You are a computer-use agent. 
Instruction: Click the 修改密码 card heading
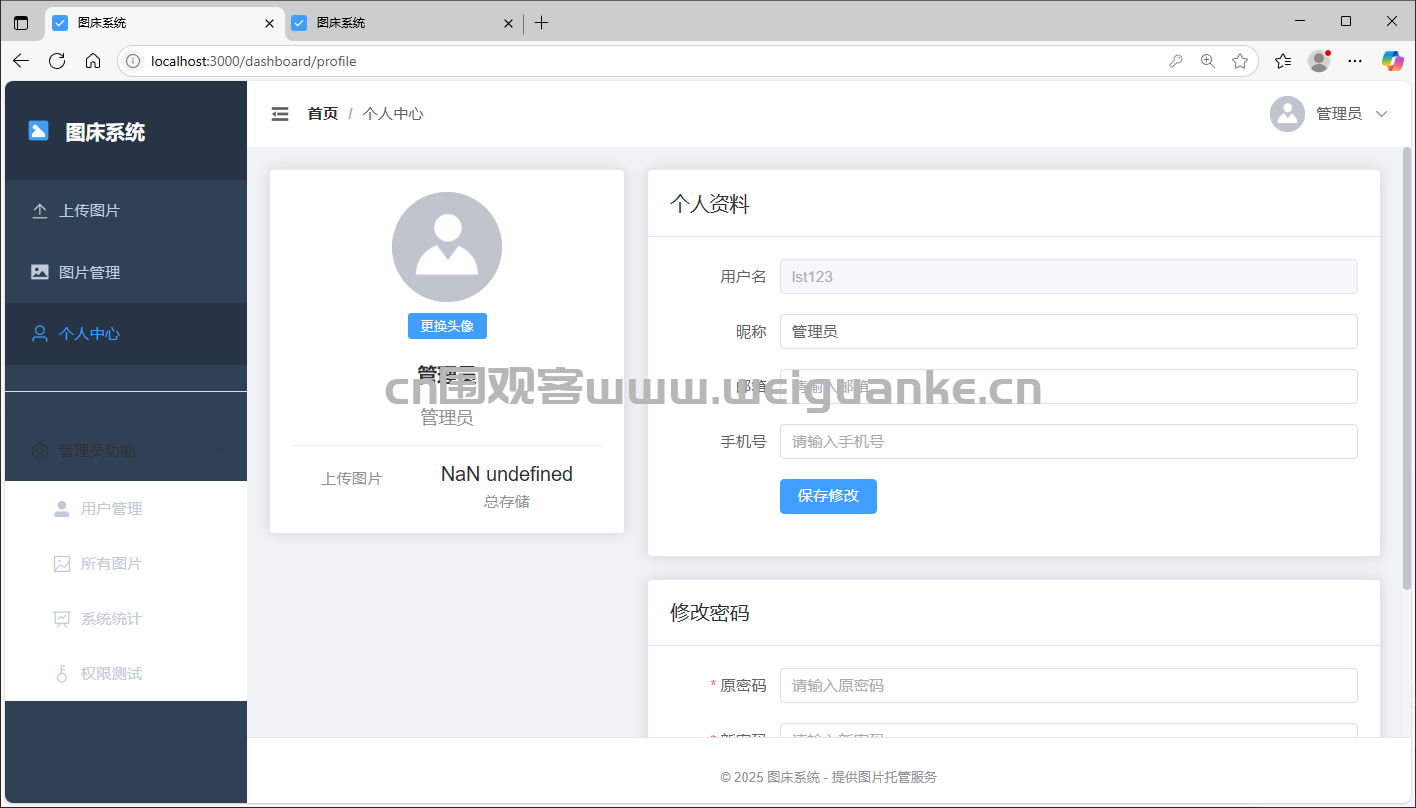point(710,613)
